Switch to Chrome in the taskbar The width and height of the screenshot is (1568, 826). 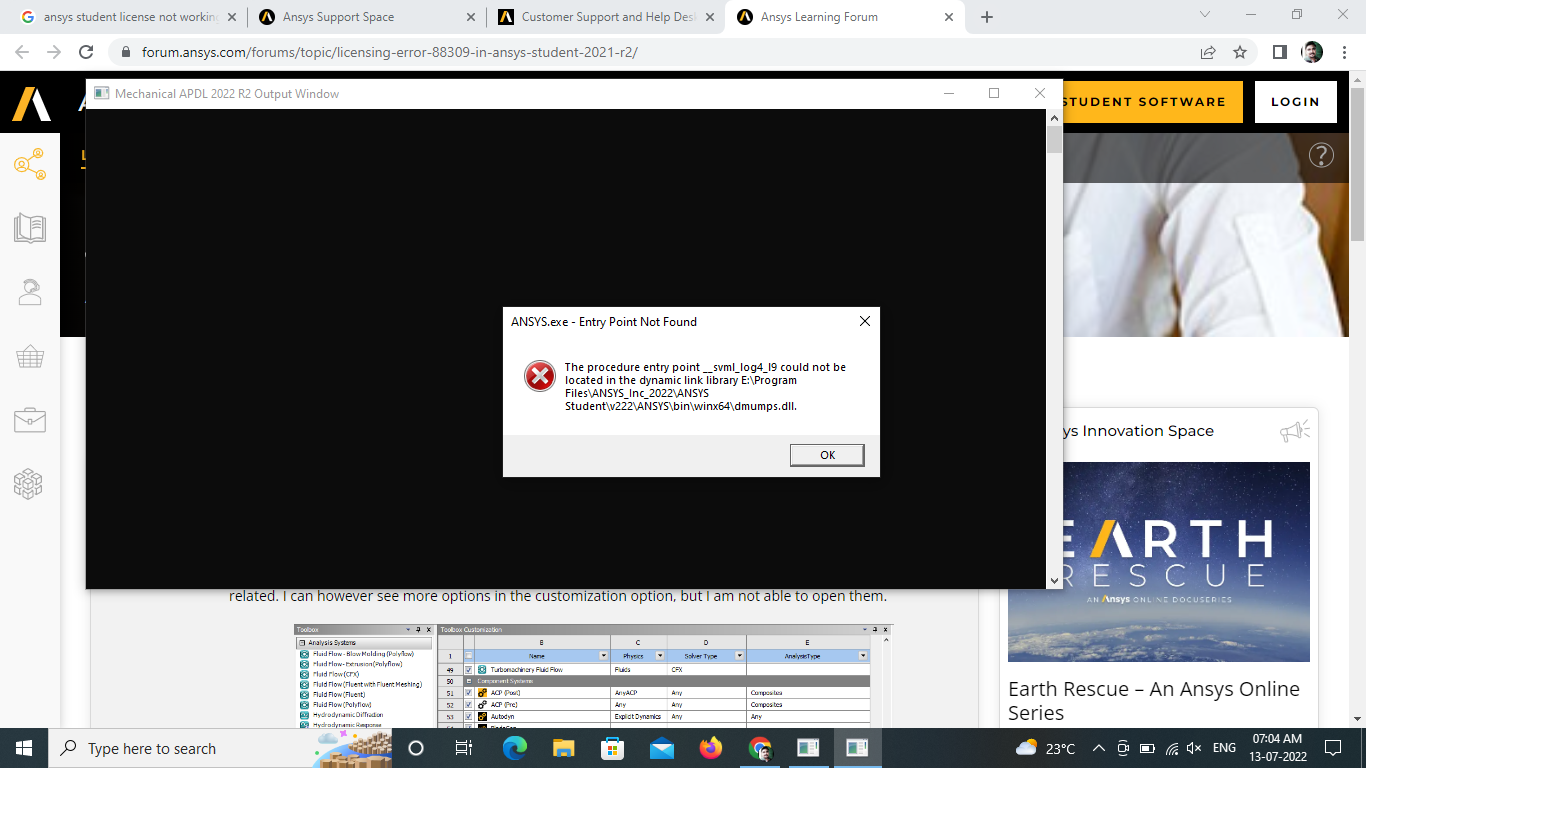point(760,748)
